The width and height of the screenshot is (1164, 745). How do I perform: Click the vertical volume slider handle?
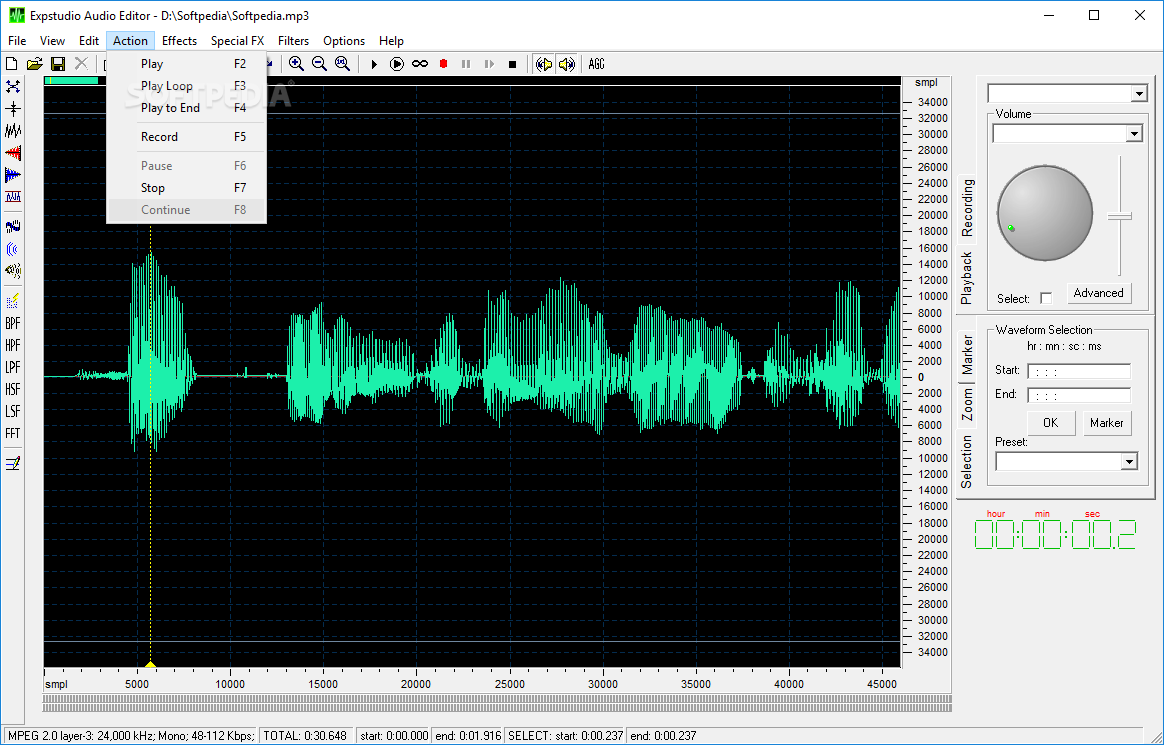(x=1119, y=217)
